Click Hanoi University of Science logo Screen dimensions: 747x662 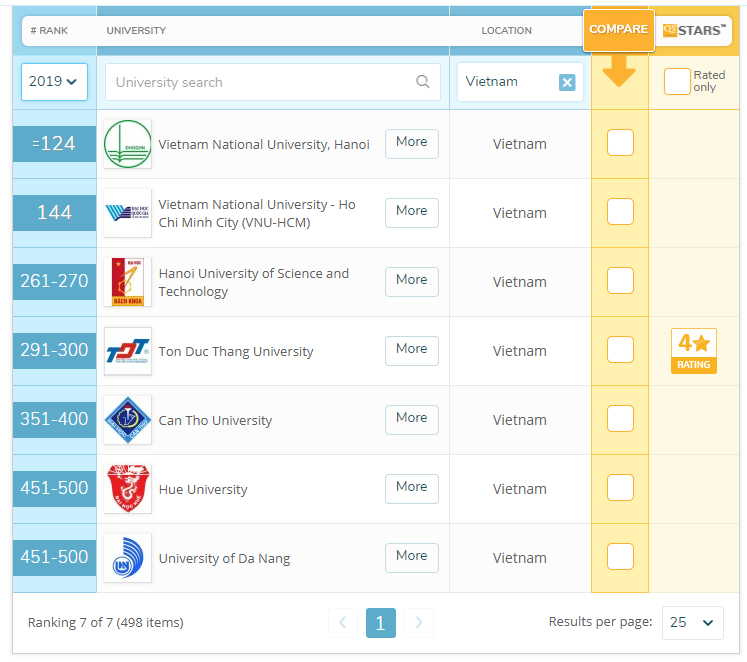[x=128, y=282]
